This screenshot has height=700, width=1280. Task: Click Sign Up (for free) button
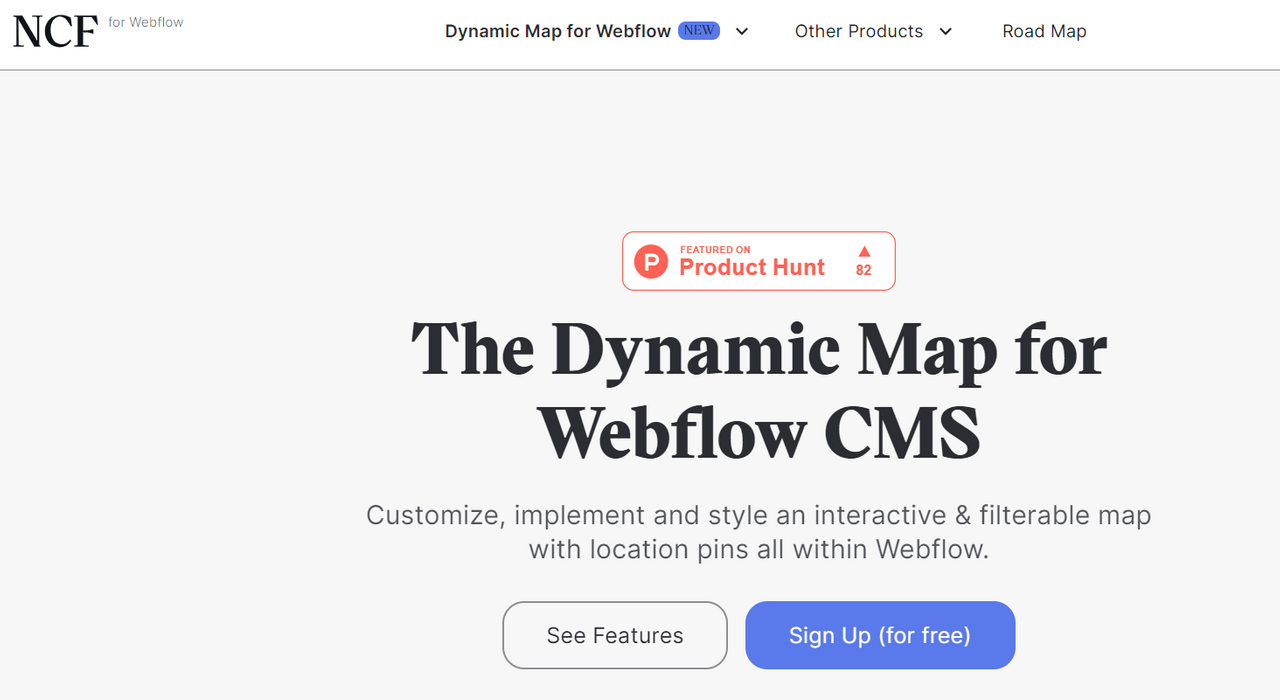click(880, 635)
